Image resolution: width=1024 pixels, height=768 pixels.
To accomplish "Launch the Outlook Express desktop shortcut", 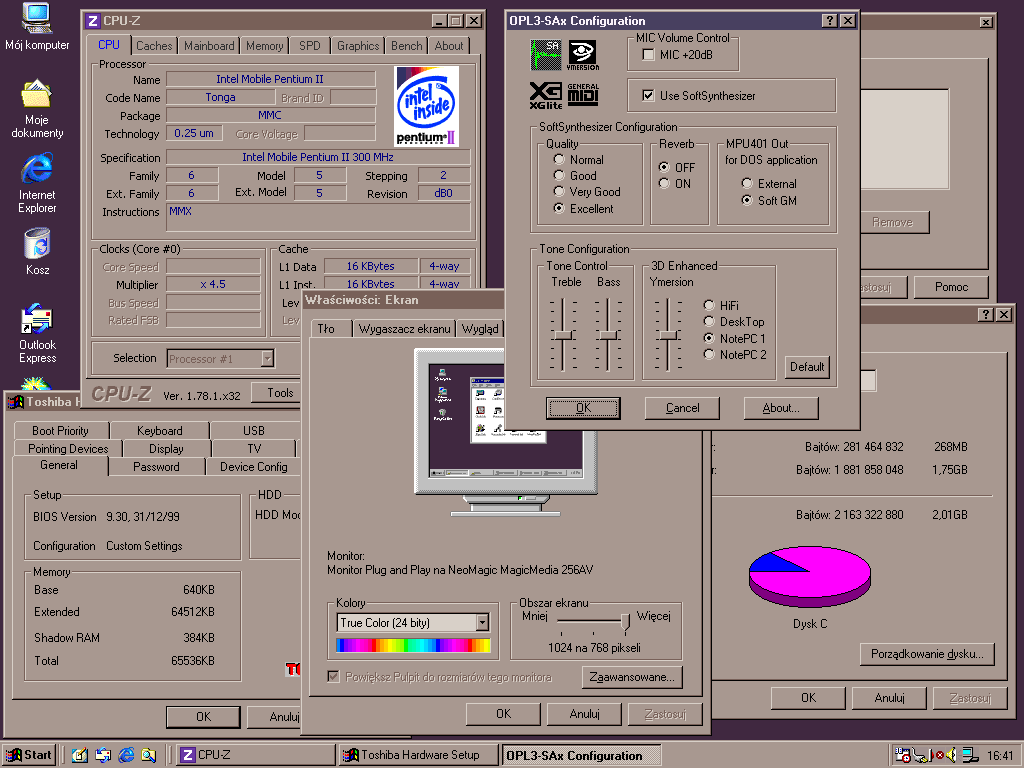I will pos(37,320).
